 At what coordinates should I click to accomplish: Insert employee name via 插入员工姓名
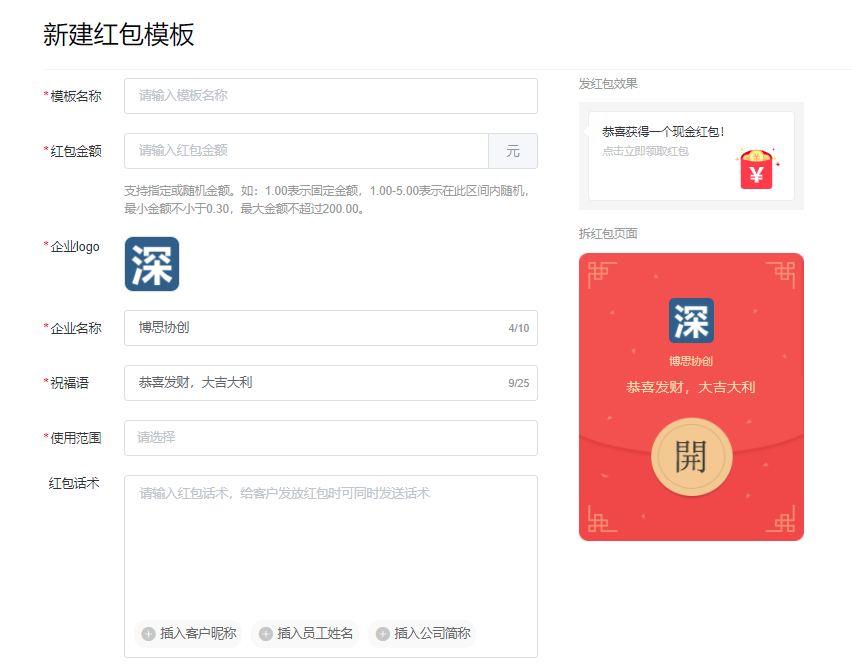click(315, 633)
